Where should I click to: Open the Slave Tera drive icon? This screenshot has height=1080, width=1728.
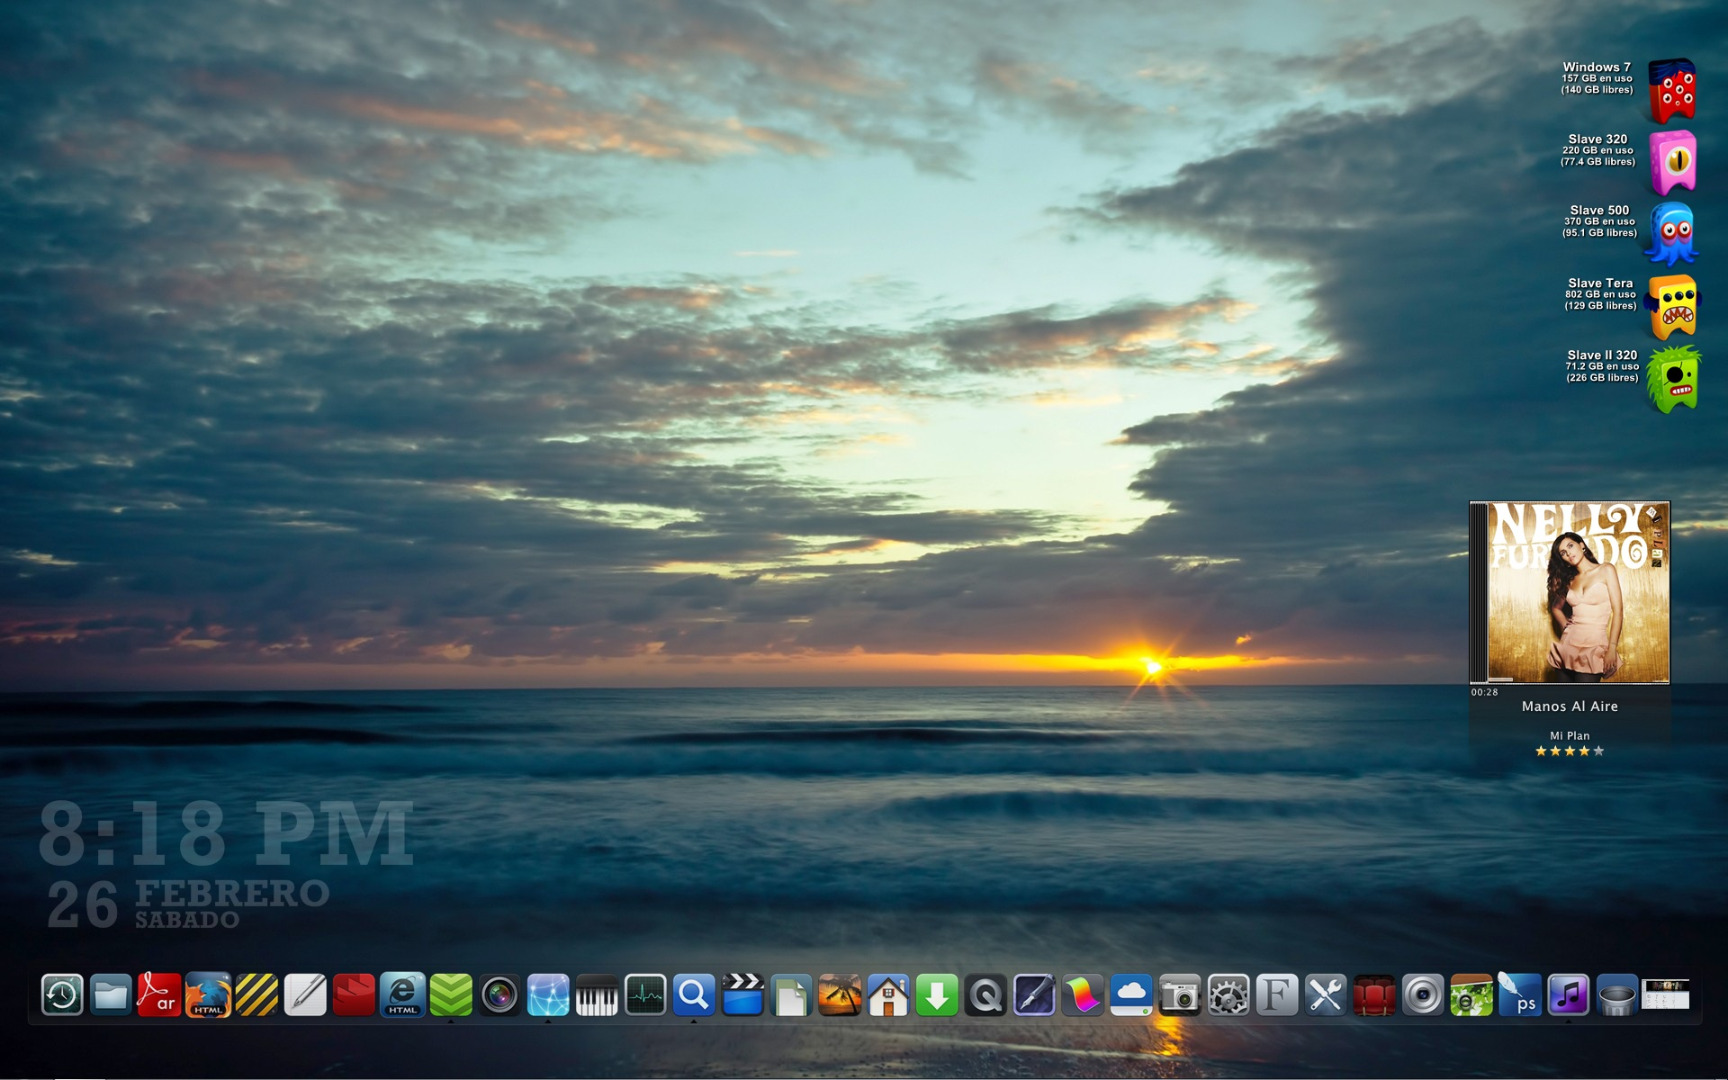pyautogui.click(x=1672, y=307)
